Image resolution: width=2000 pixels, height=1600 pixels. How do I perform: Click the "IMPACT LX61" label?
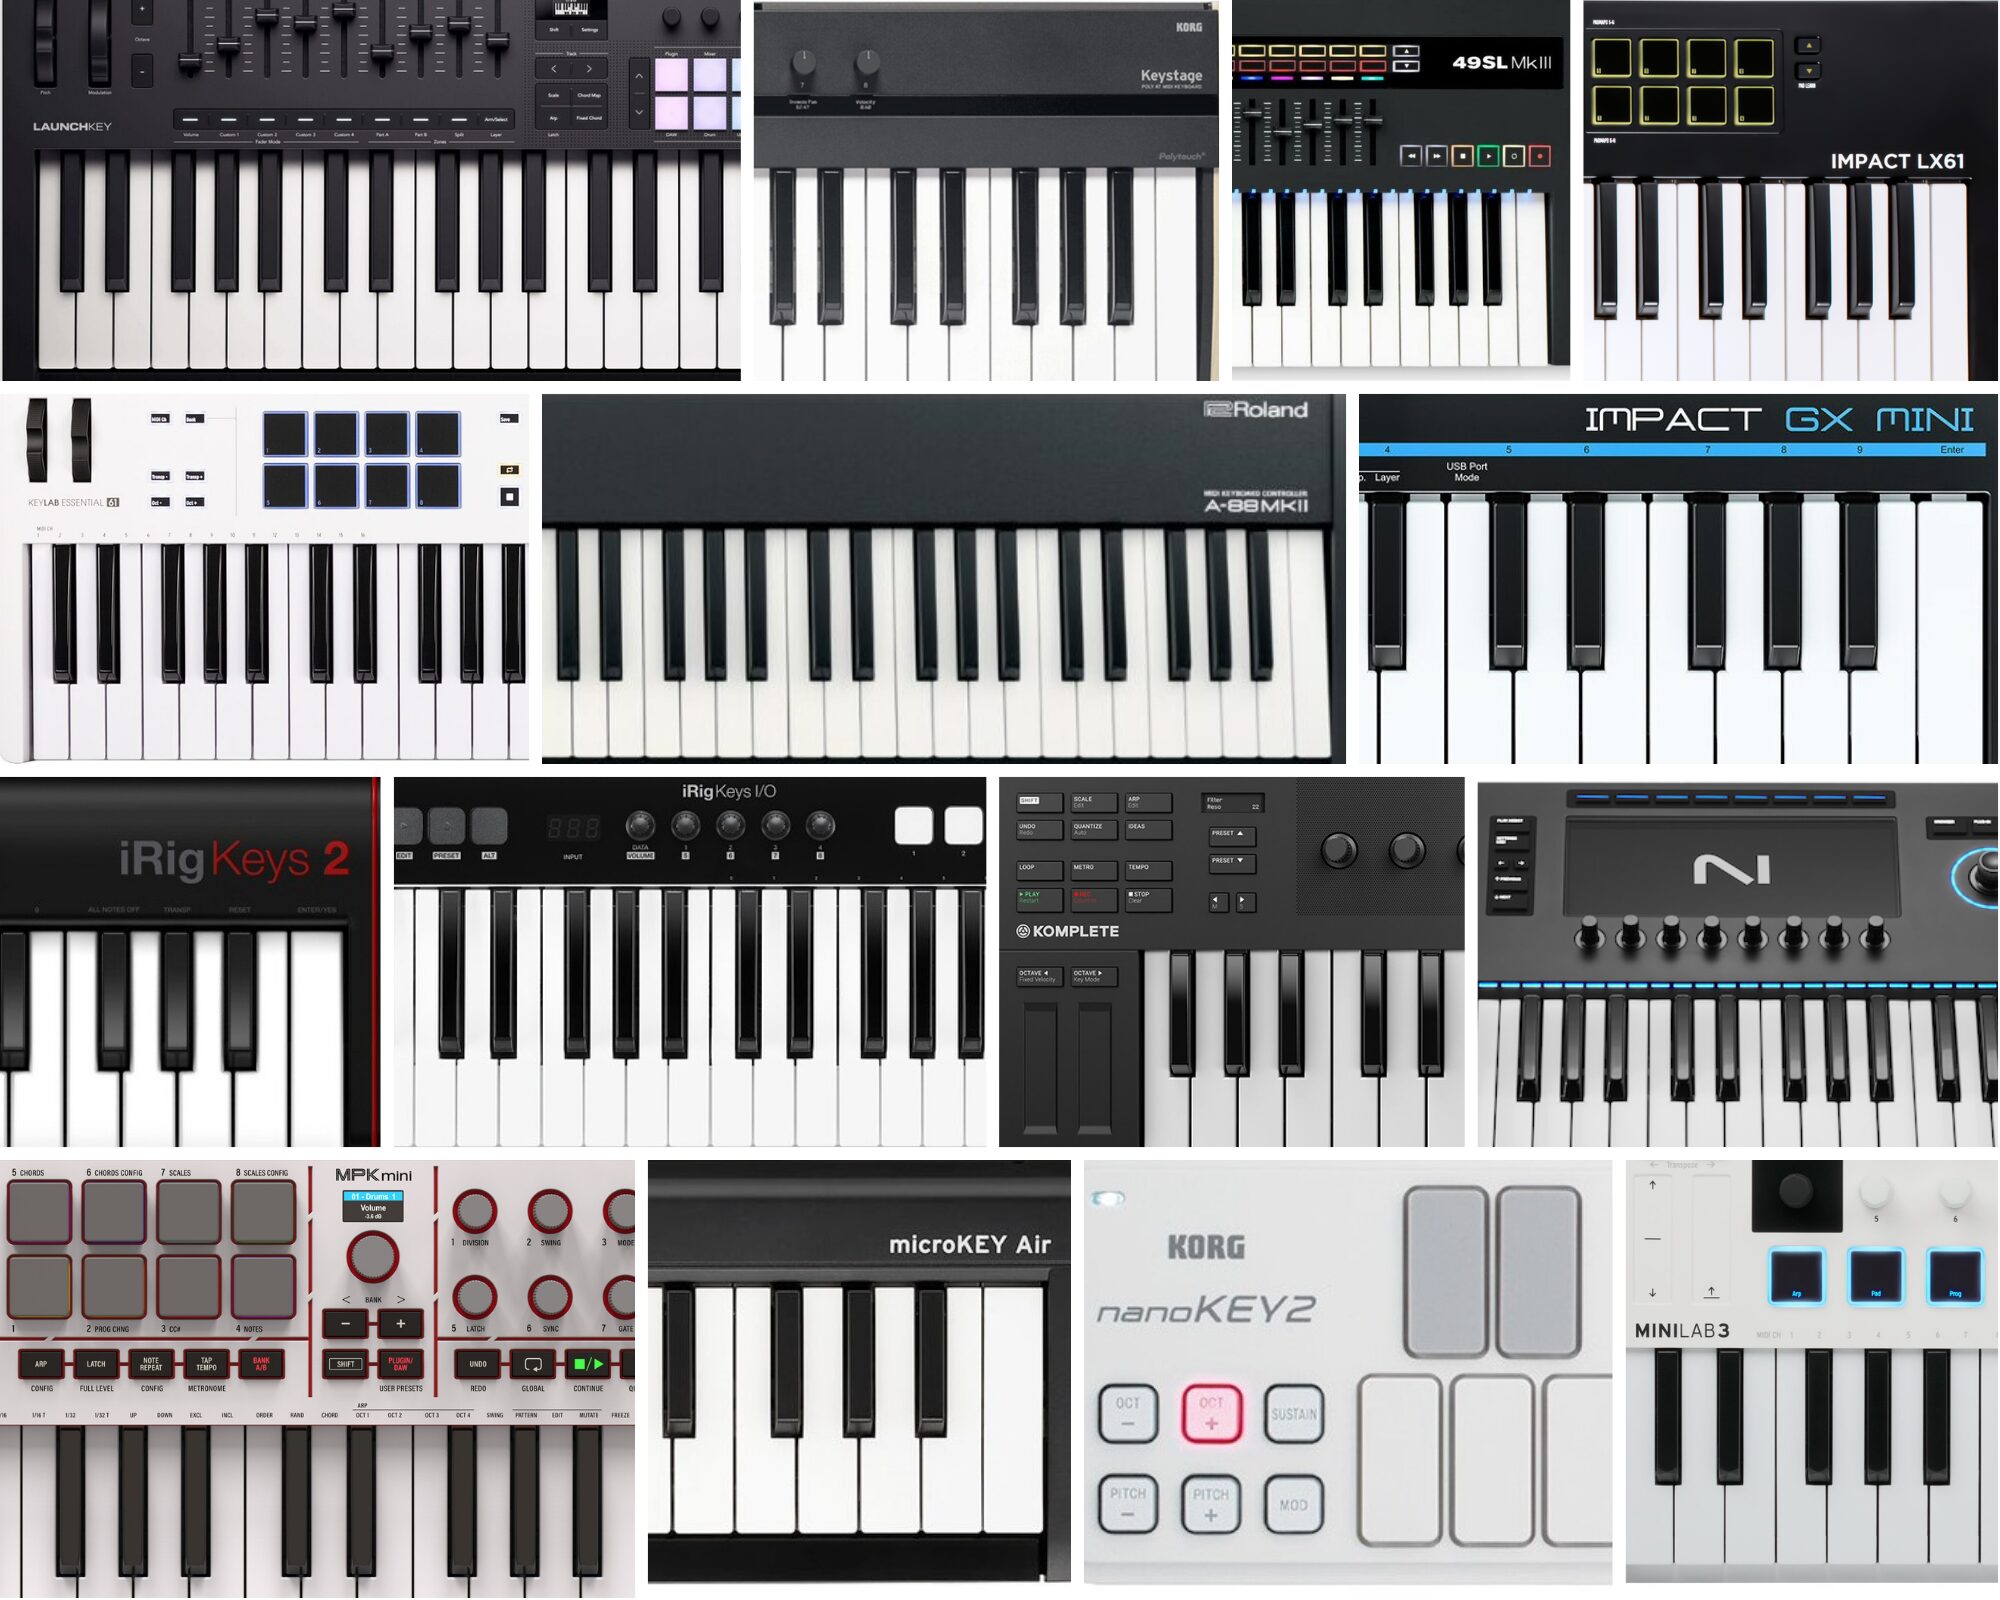point(1897,161)
